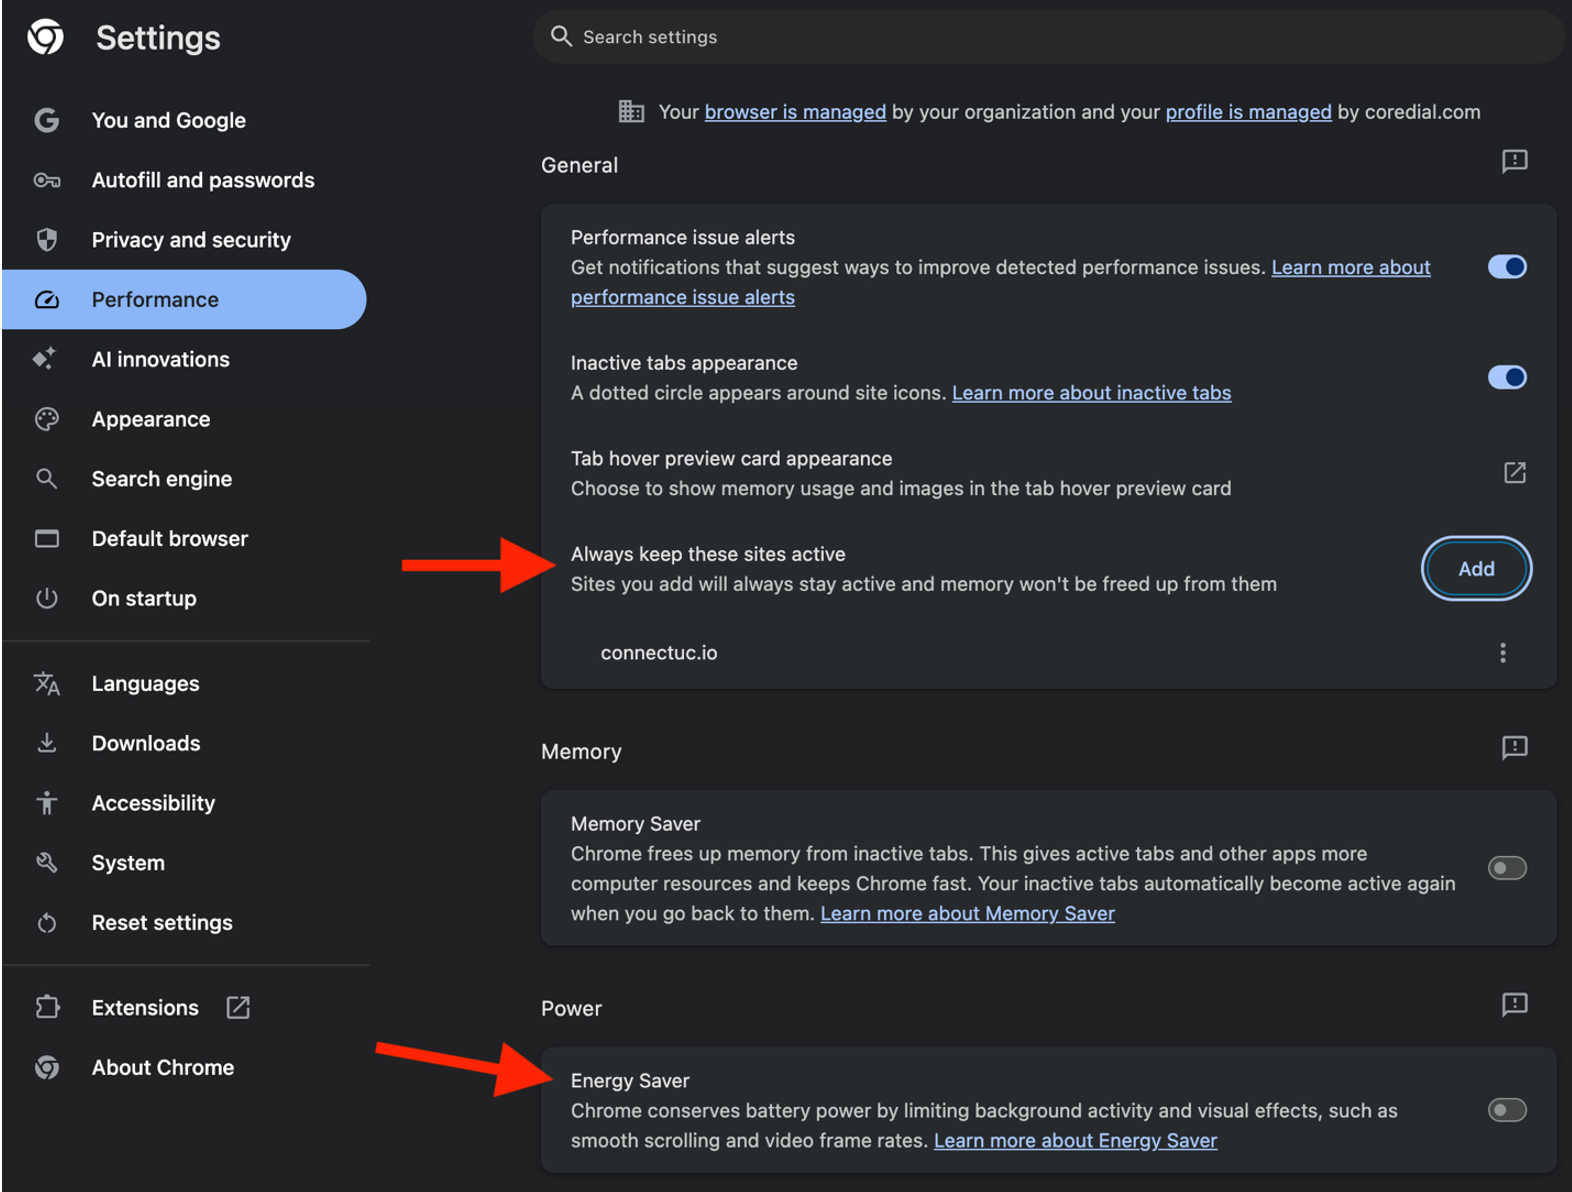The width and height of the screenshot is (1572, 1192).
Task: Go to On startup settings
Action: (186, 598)
